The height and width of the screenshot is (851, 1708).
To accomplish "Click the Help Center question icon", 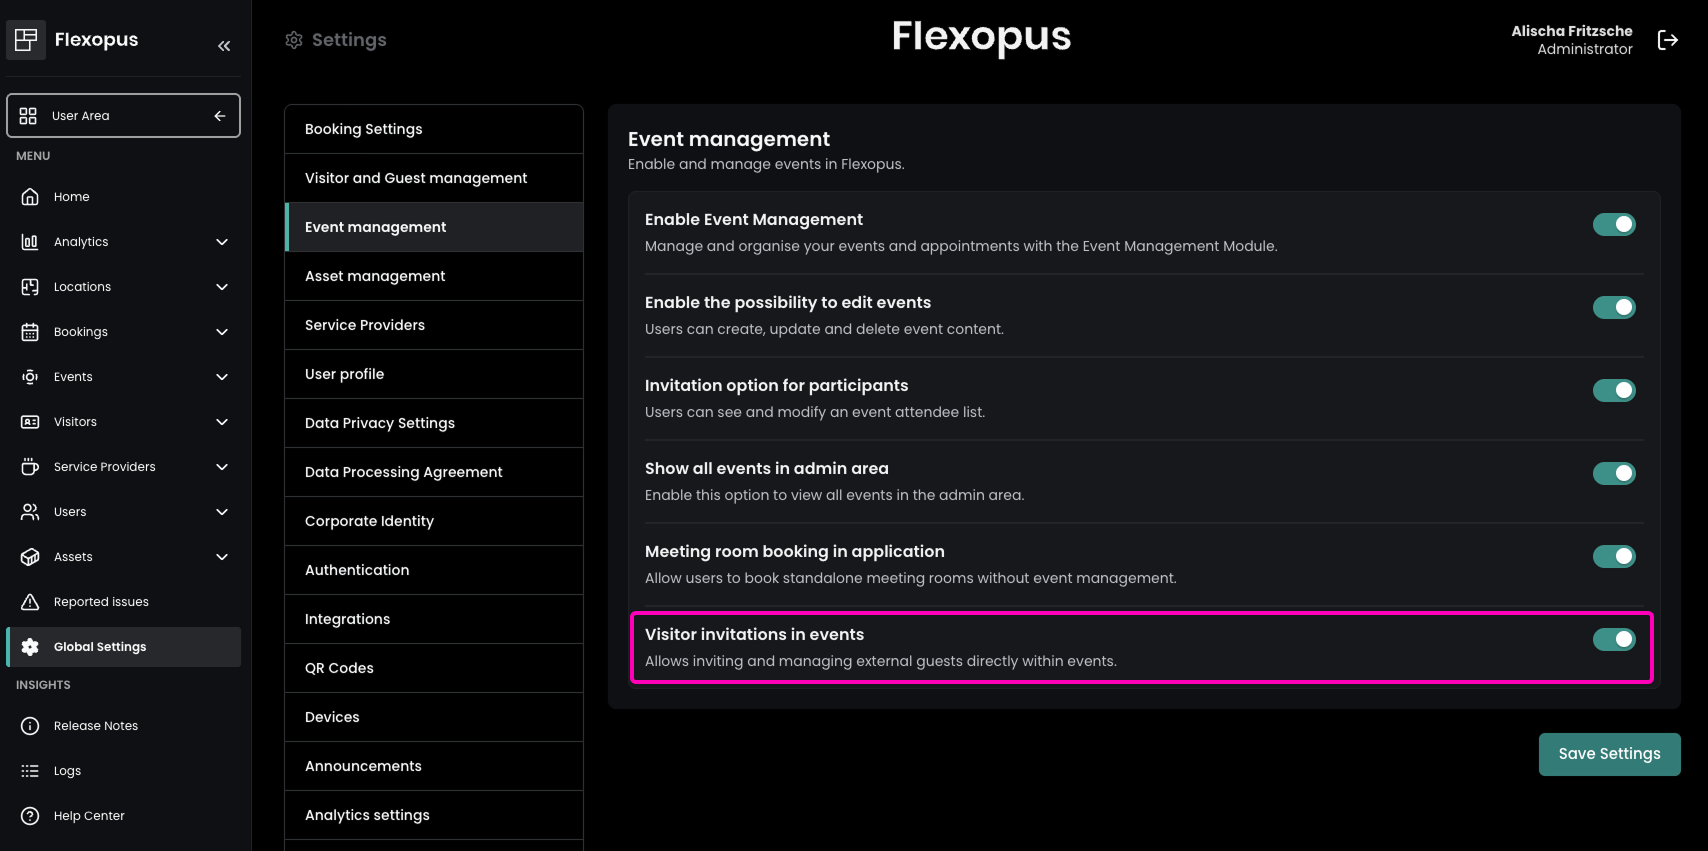I will point(30,816).
